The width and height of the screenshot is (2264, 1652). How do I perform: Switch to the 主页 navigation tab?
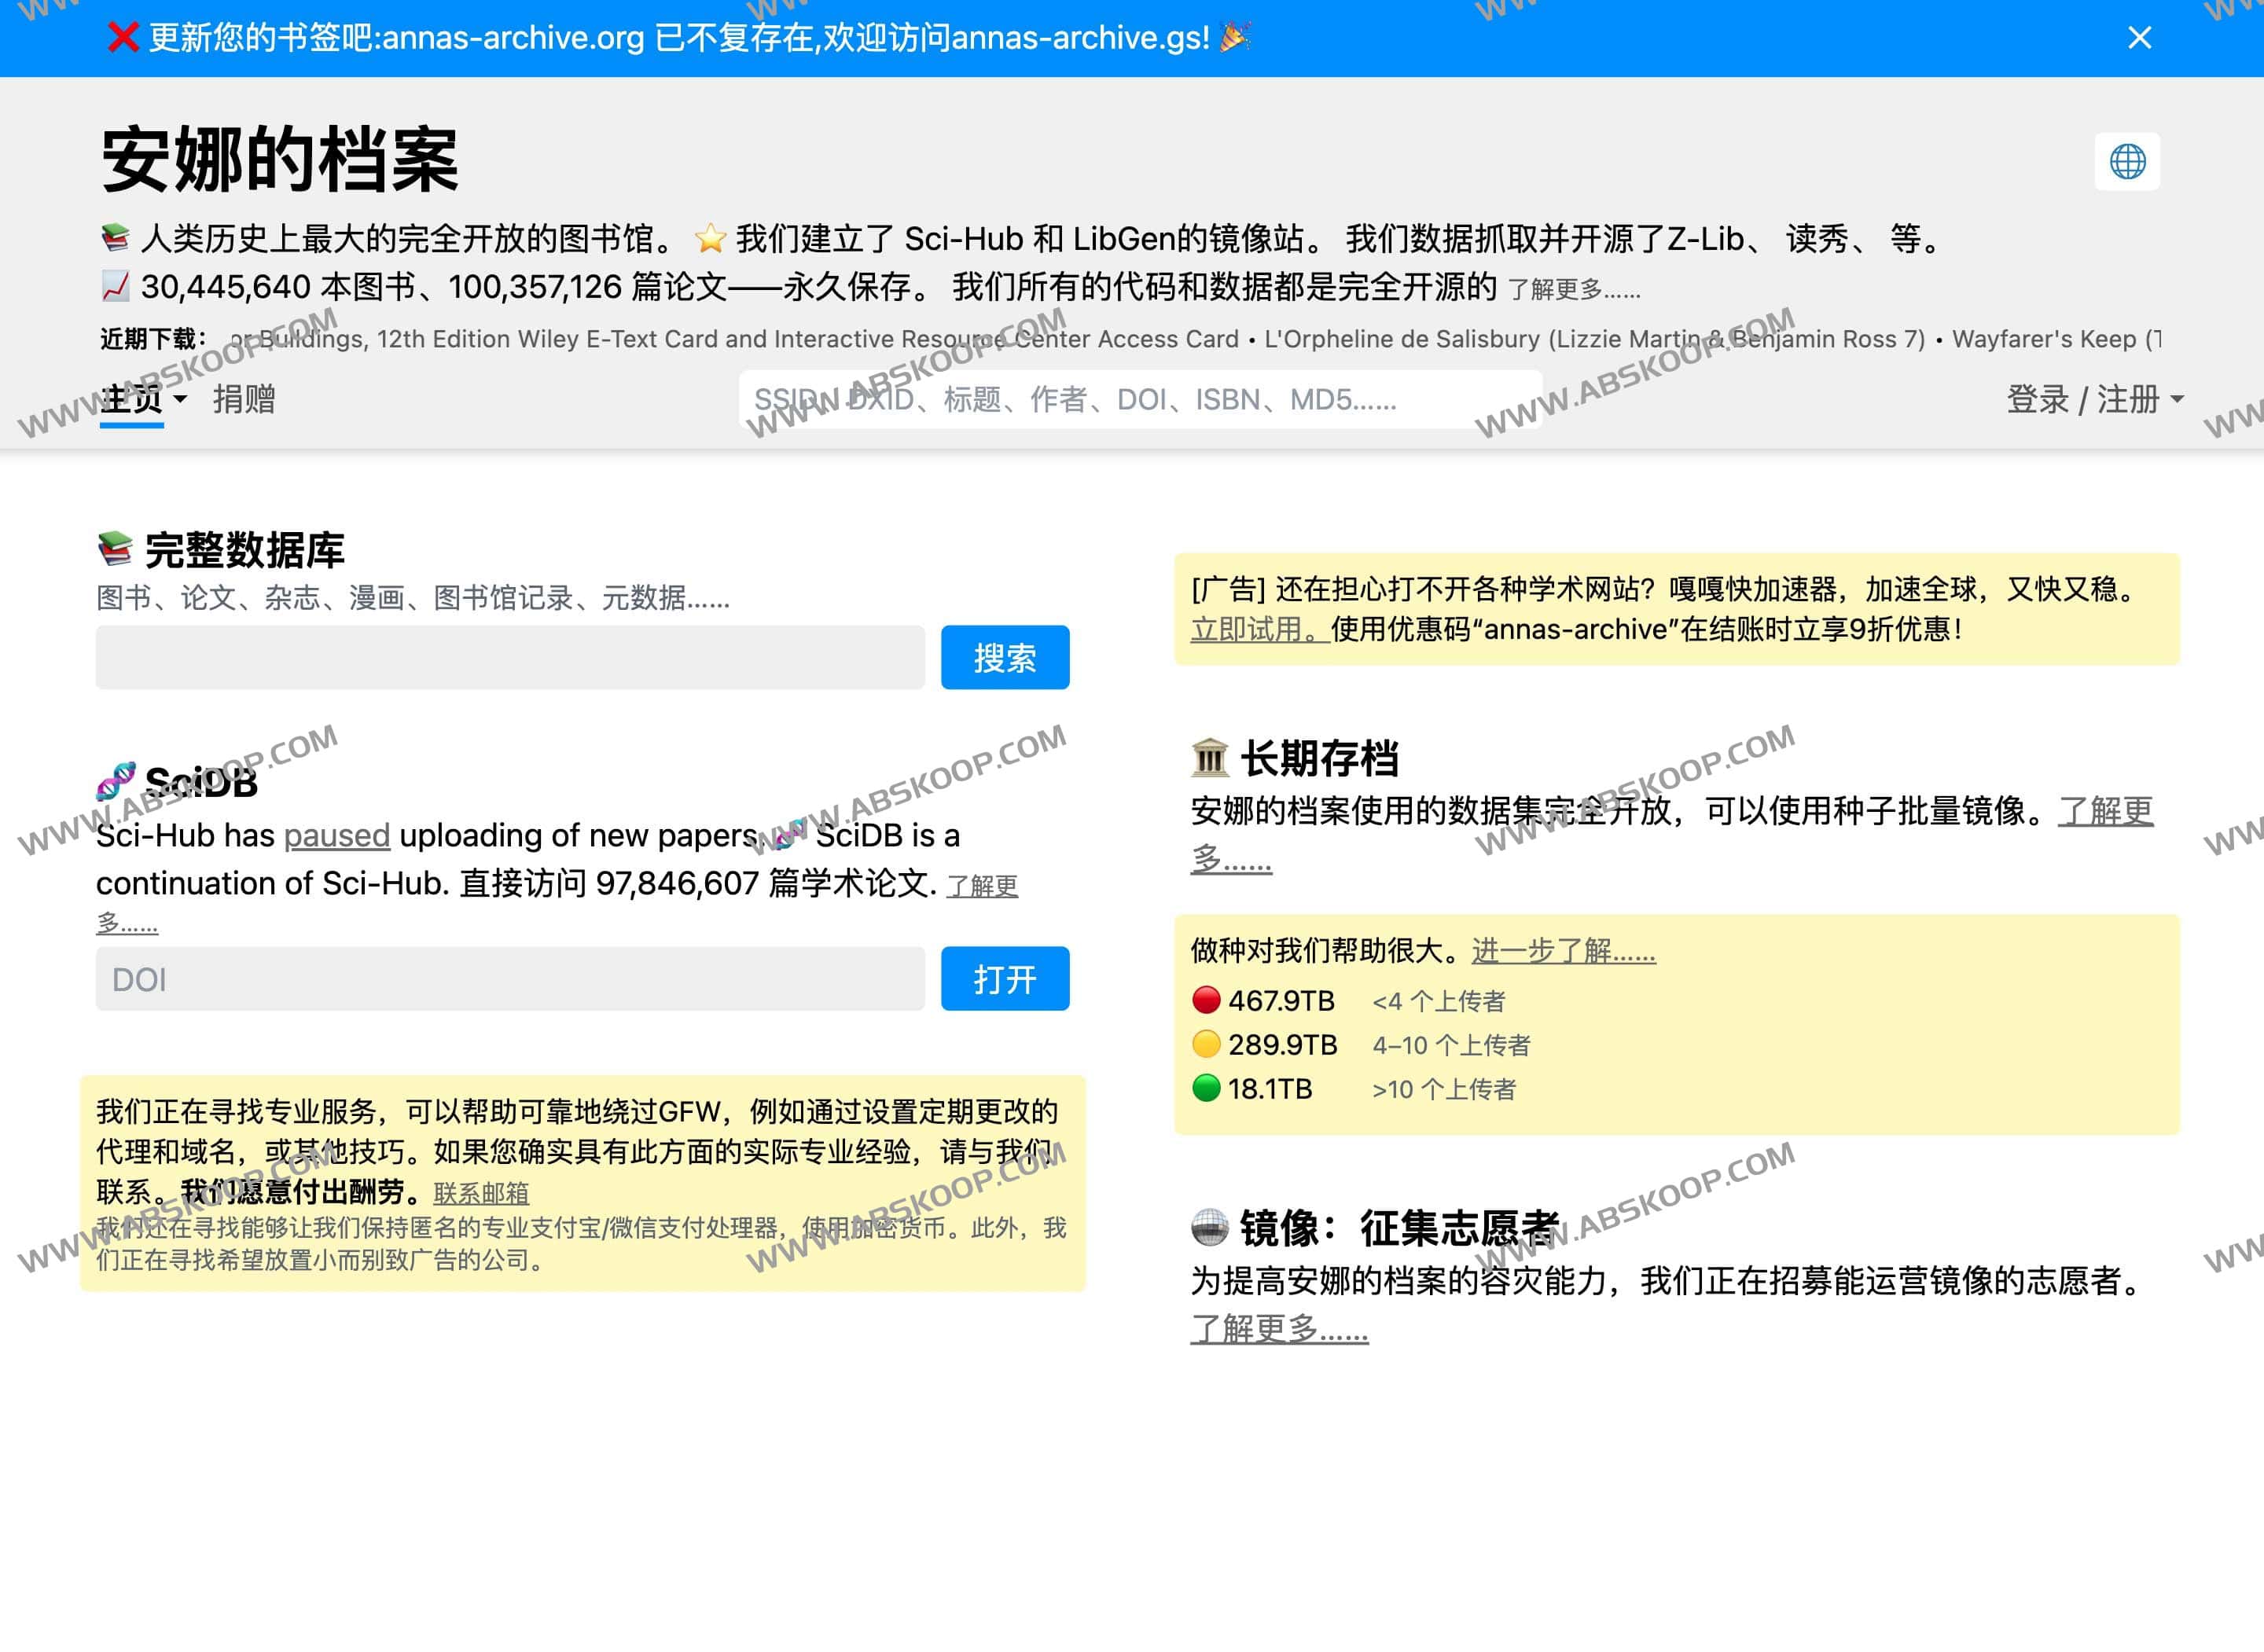pyautogui.click(x=131, y=399)
